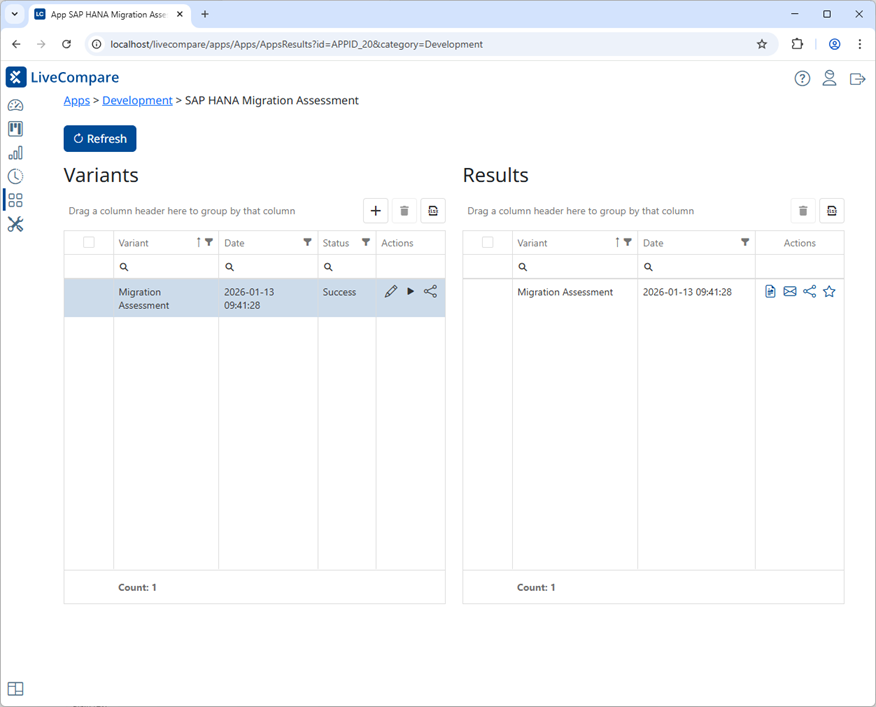Open the bar chart reports icon in sidebar

[x=16, y=153]
